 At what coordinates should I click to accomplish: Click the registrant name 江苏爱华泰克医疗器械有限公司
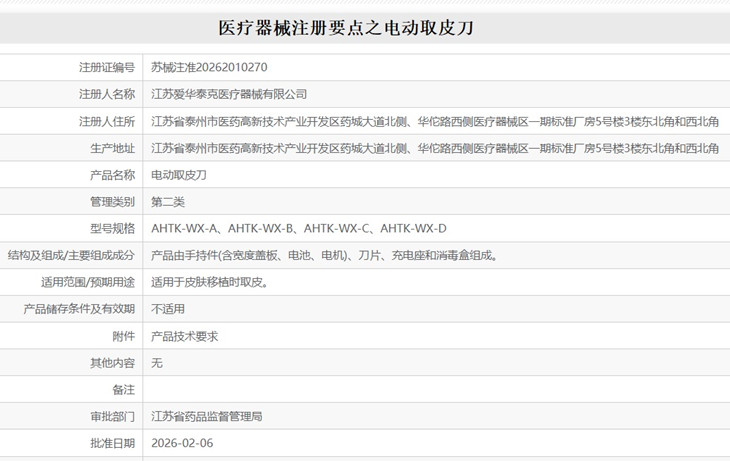[x=229, y=94]
